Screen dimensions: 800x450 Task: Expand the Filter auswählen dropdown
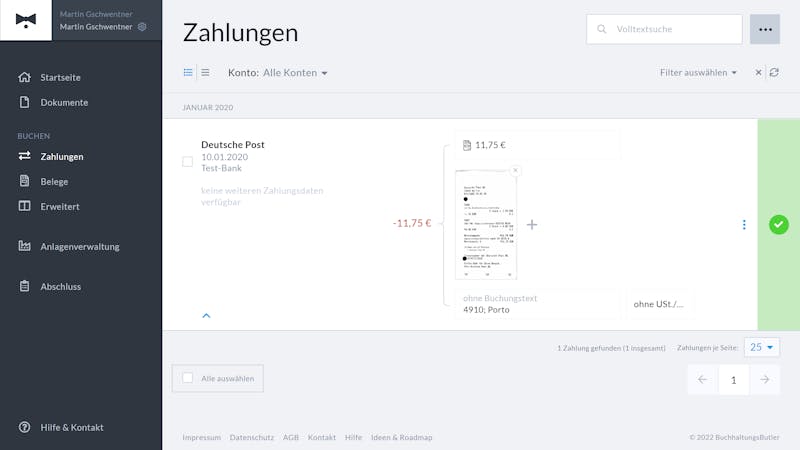(x=698, y=72)
